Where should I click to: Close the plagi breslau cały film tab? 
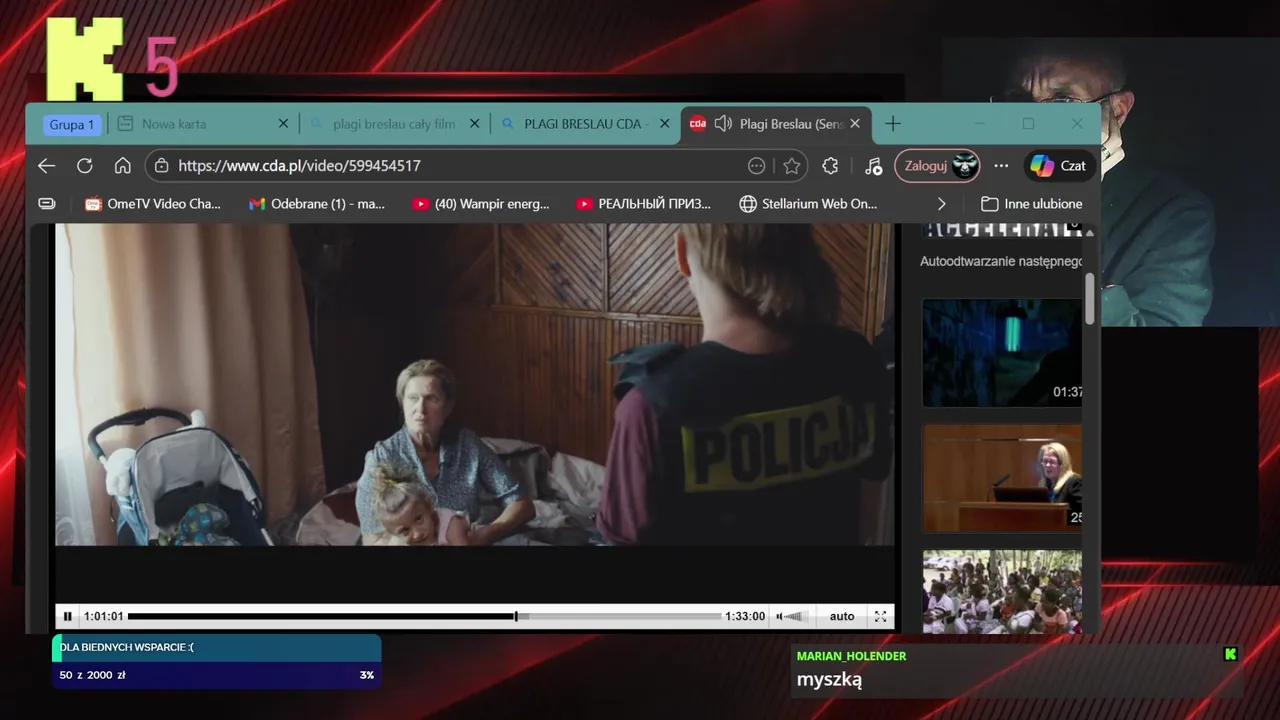475,124
